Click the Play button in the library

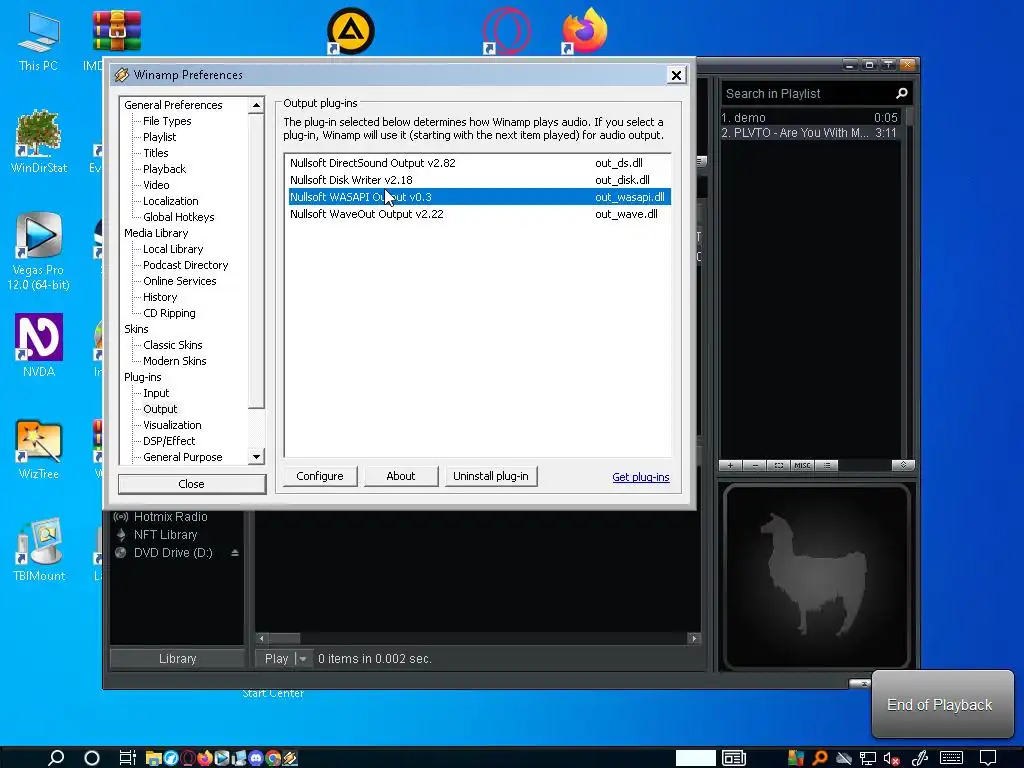(x=276, y=659)
